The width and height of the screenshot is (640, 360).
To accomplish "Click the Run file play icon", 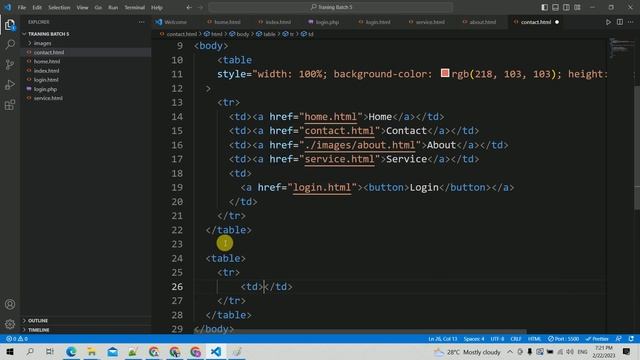I will pos(608,22).
